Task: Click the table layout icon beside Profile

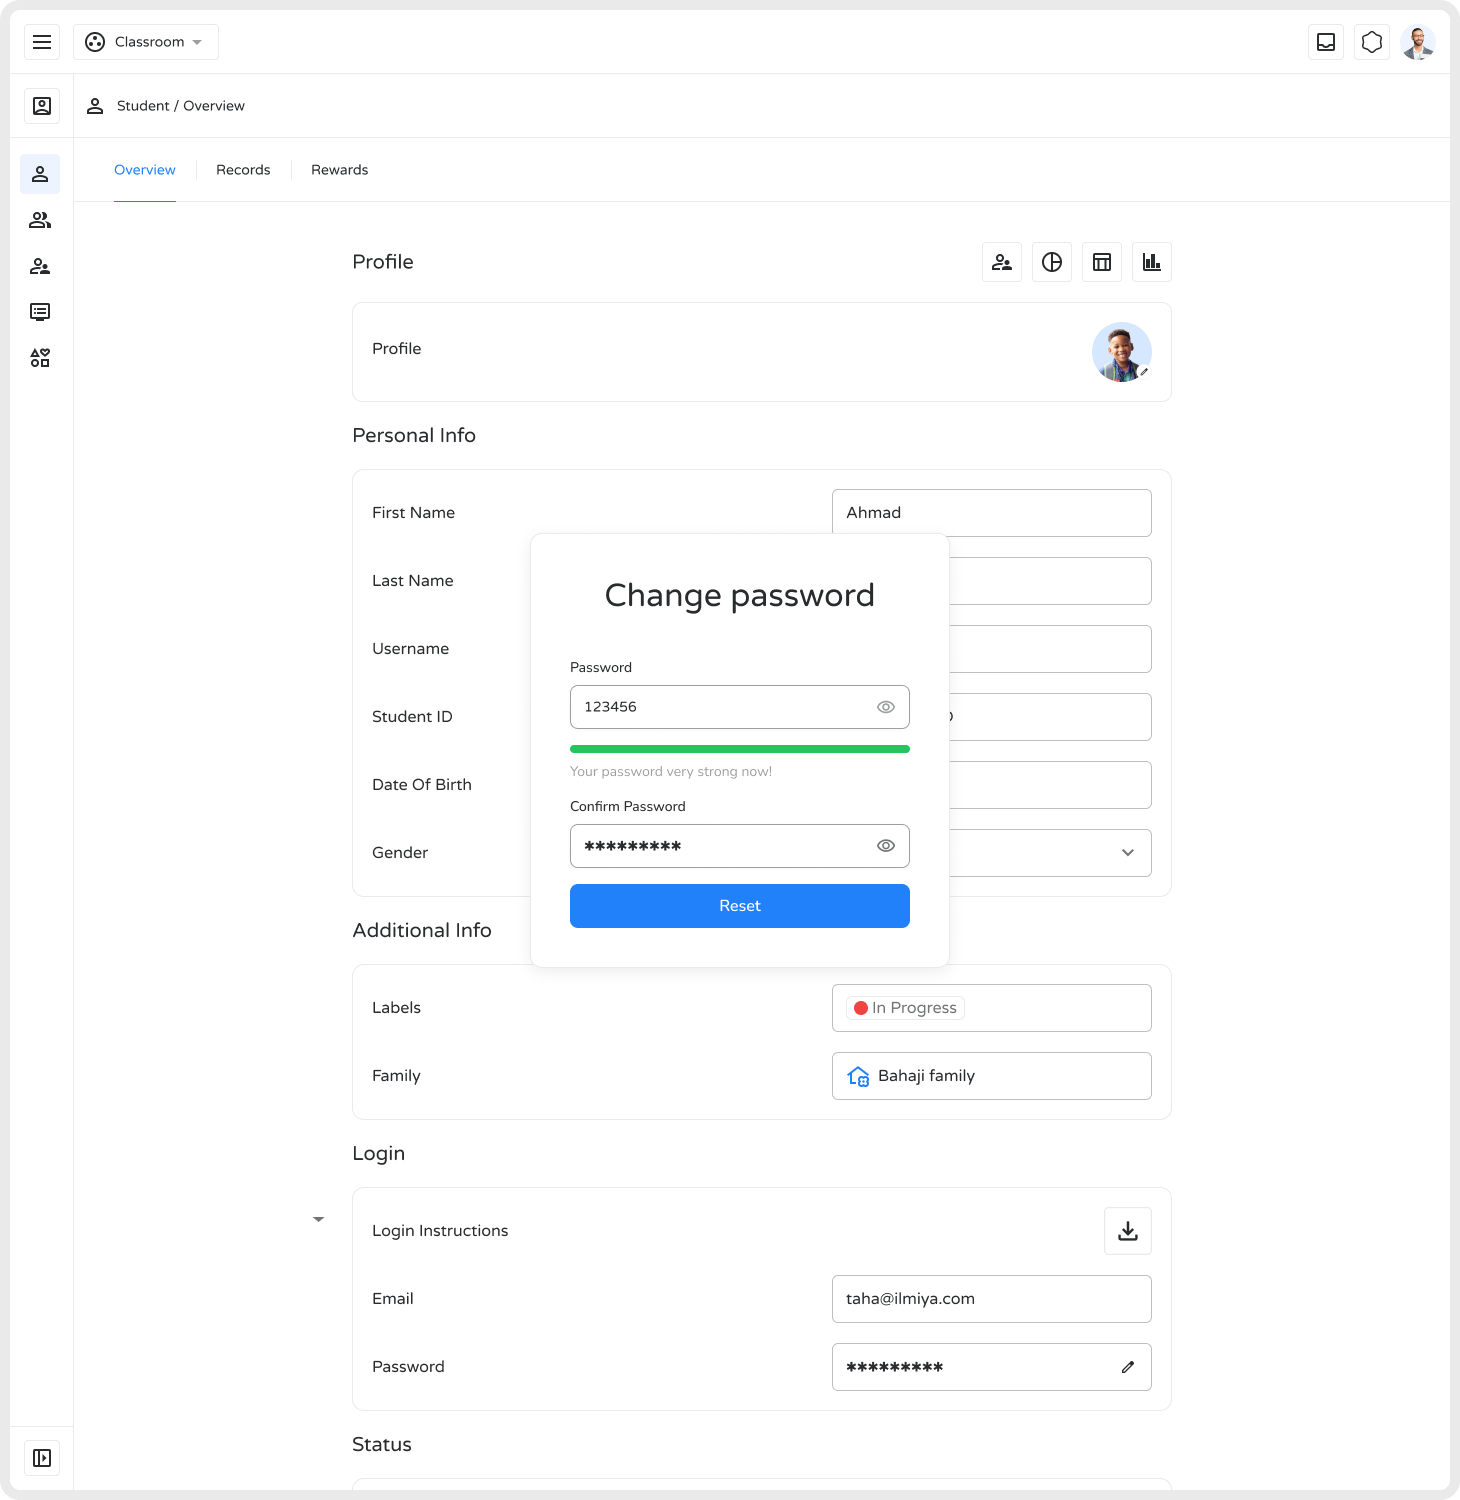Action: [1102, 262]
